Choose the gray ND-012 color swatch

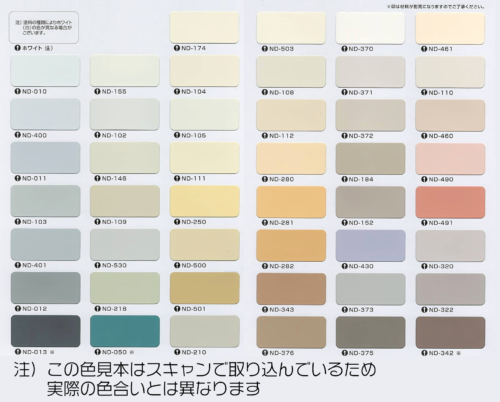[46, 288]
